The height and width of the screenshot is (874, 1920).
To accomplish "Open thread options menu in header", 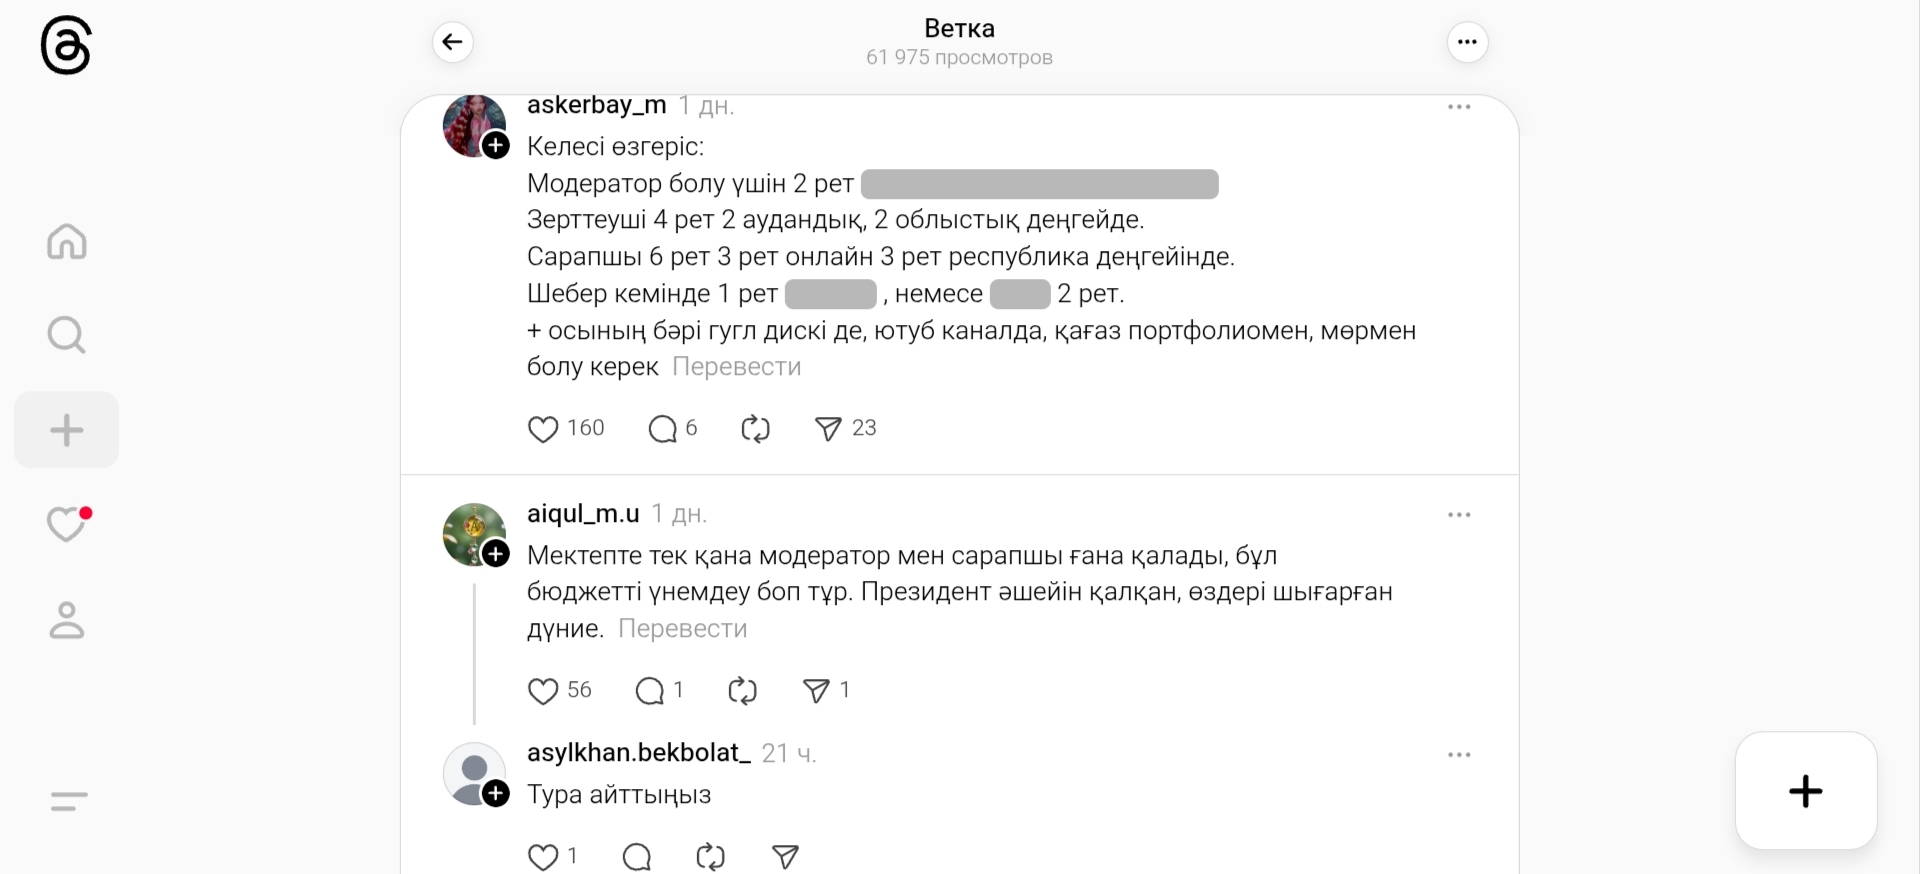I will (1467, 42).
